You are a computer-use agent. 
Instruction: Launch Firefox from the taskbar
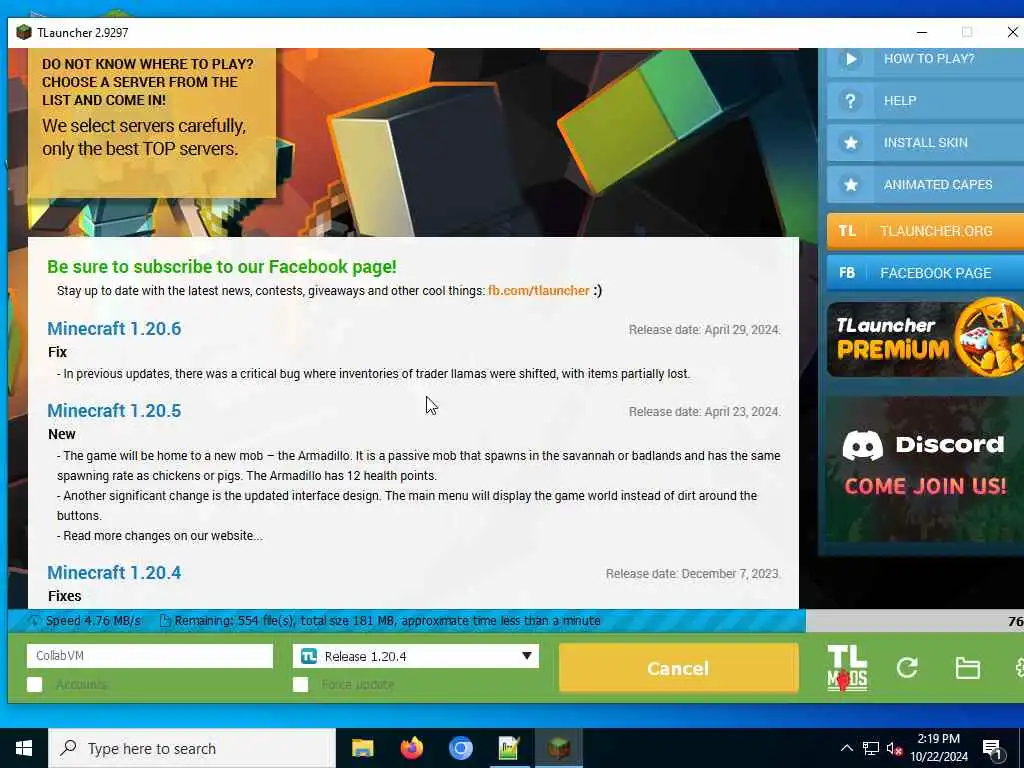click(x=411, y=748)
